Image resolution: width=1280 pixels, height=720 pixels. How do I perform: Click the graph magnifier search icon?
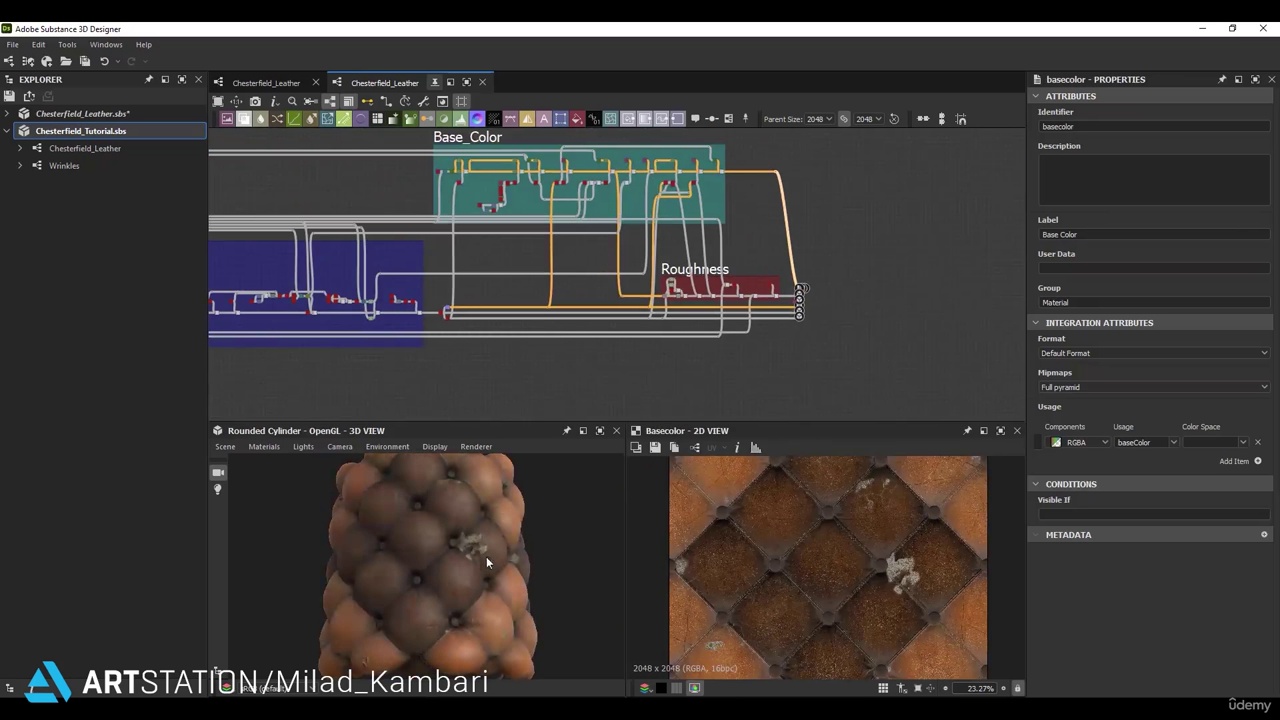click(292, 101)
